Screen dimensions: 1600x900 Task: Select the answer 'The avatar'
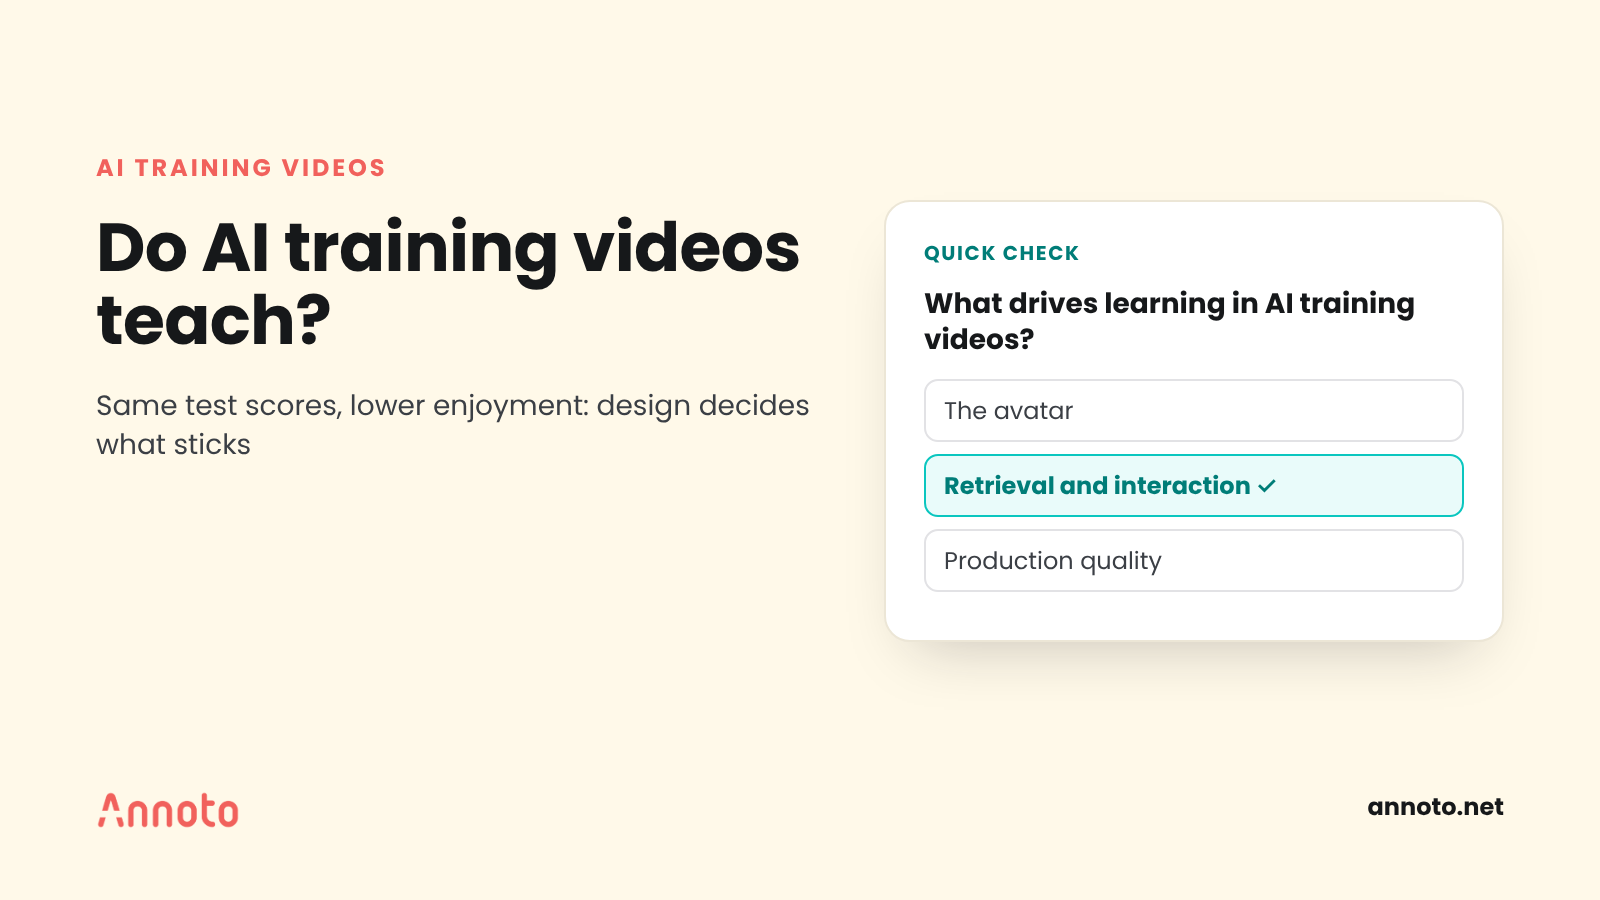[x=1193, y=410]
